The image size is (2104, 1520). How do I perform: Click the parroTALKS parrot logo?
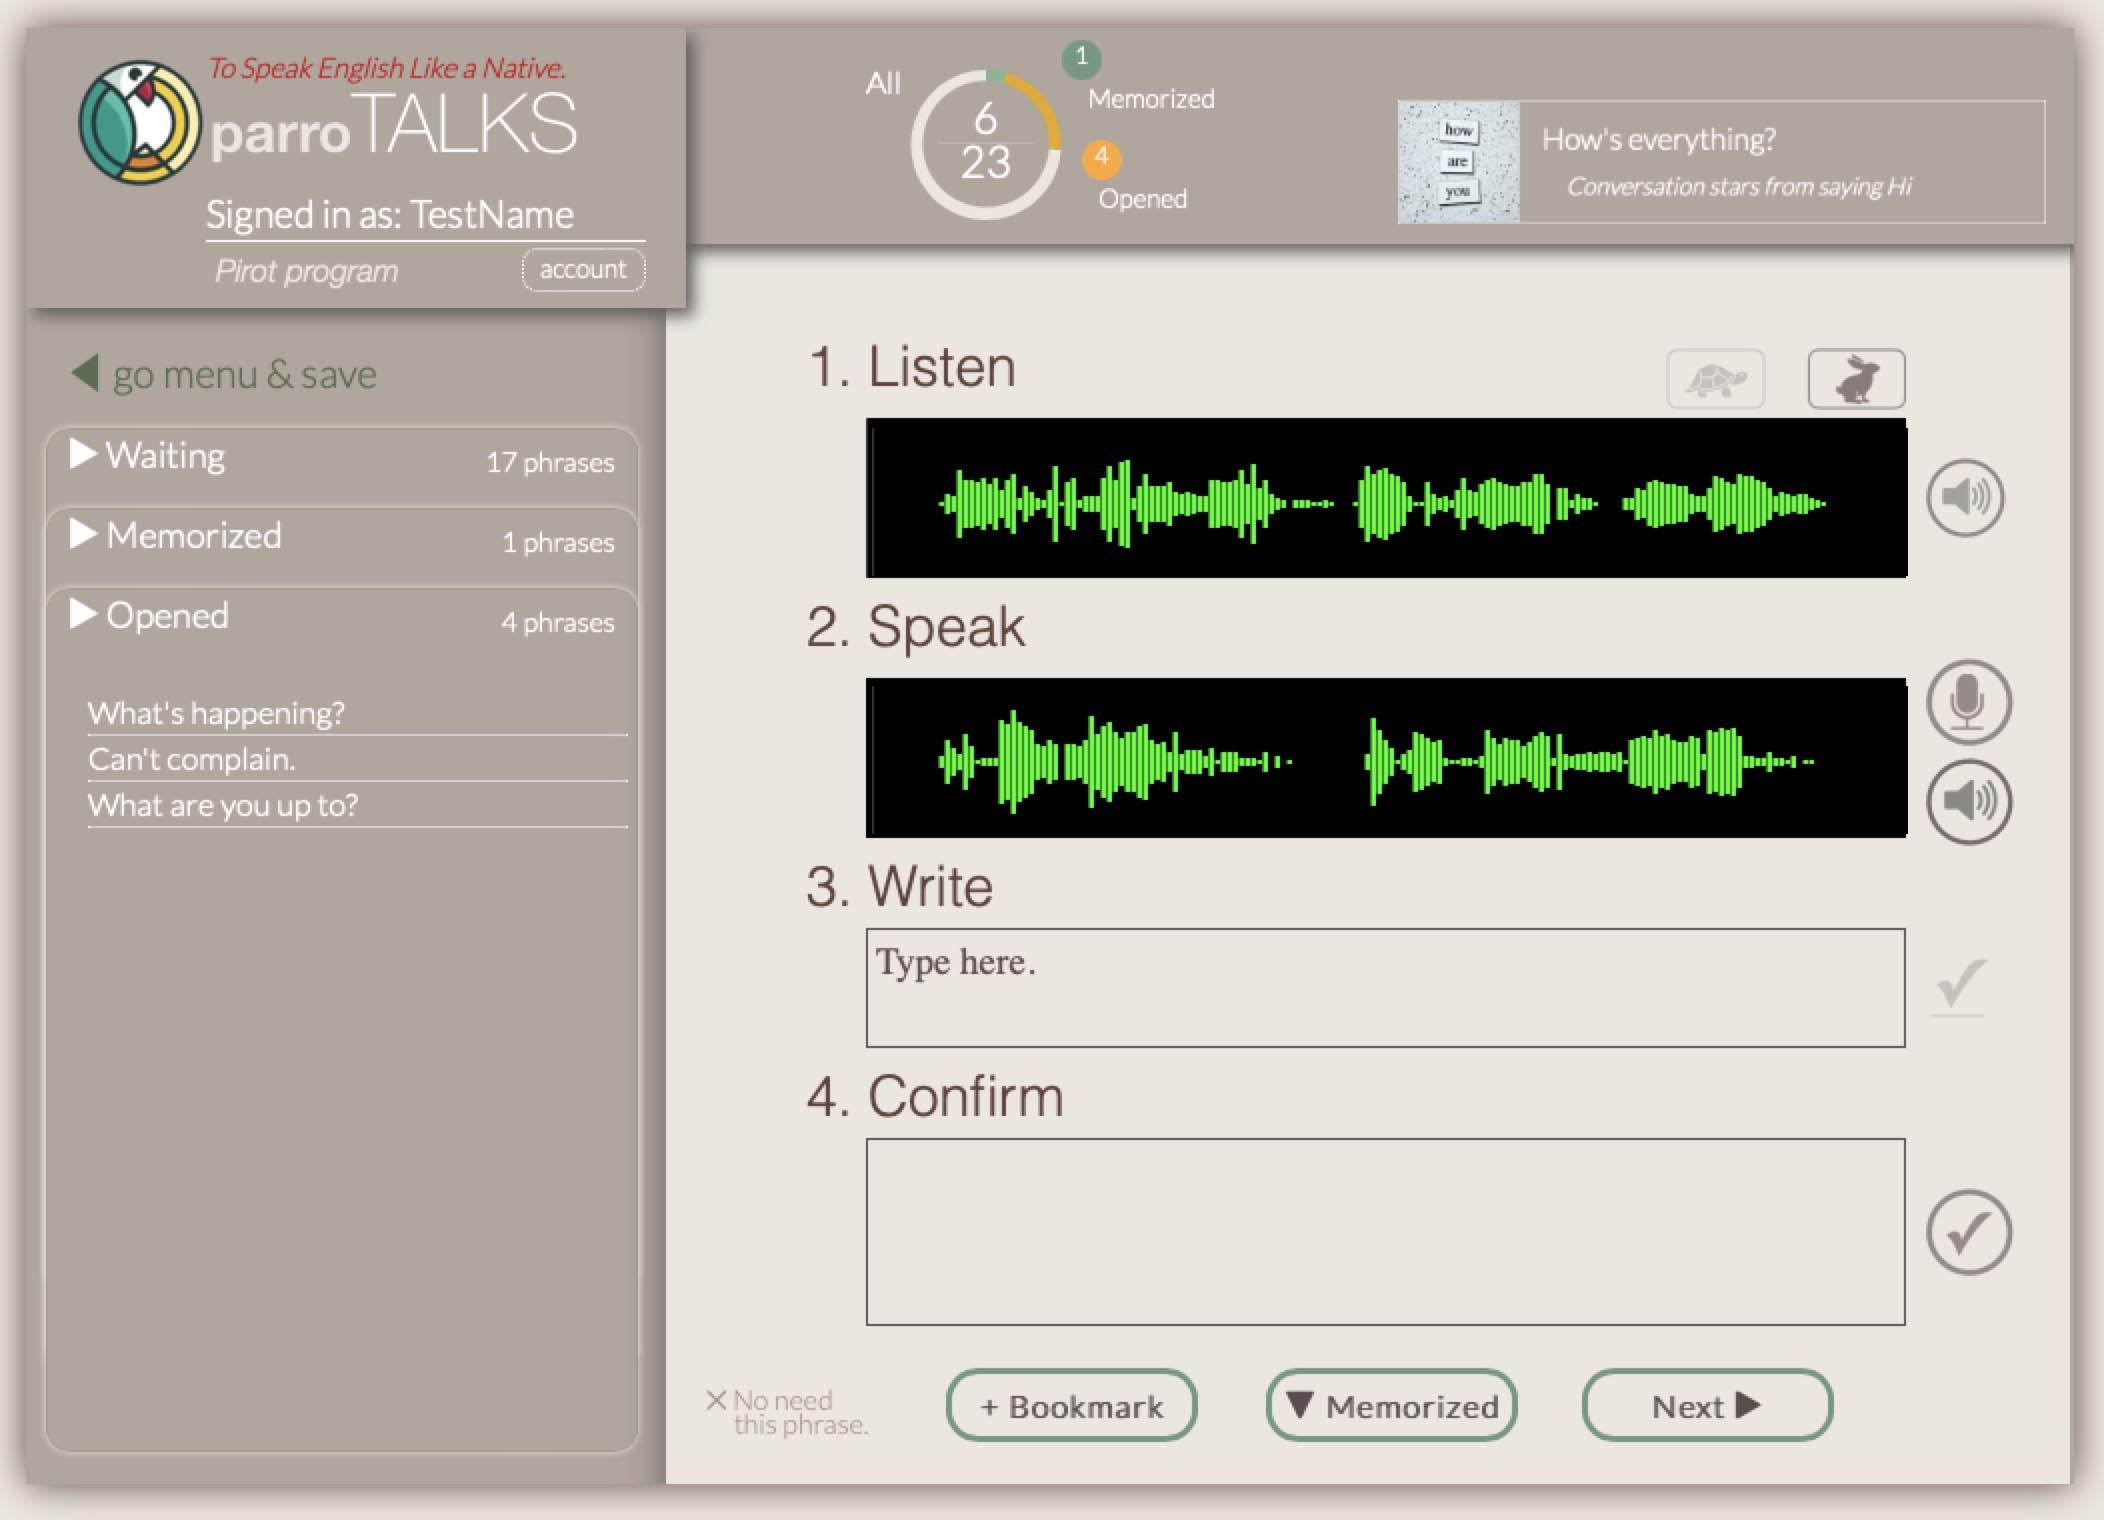pos(139,123)
